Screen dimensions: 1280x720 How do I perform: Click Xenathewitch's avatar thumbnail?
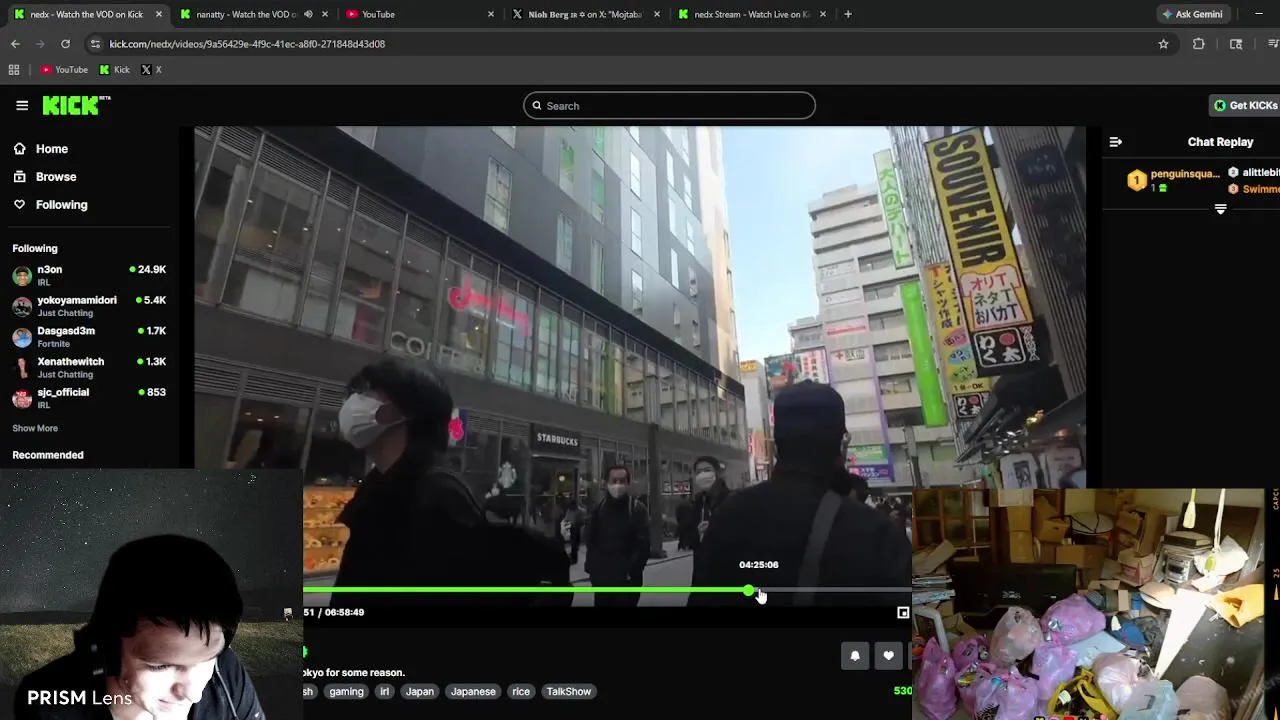point(22,368)
